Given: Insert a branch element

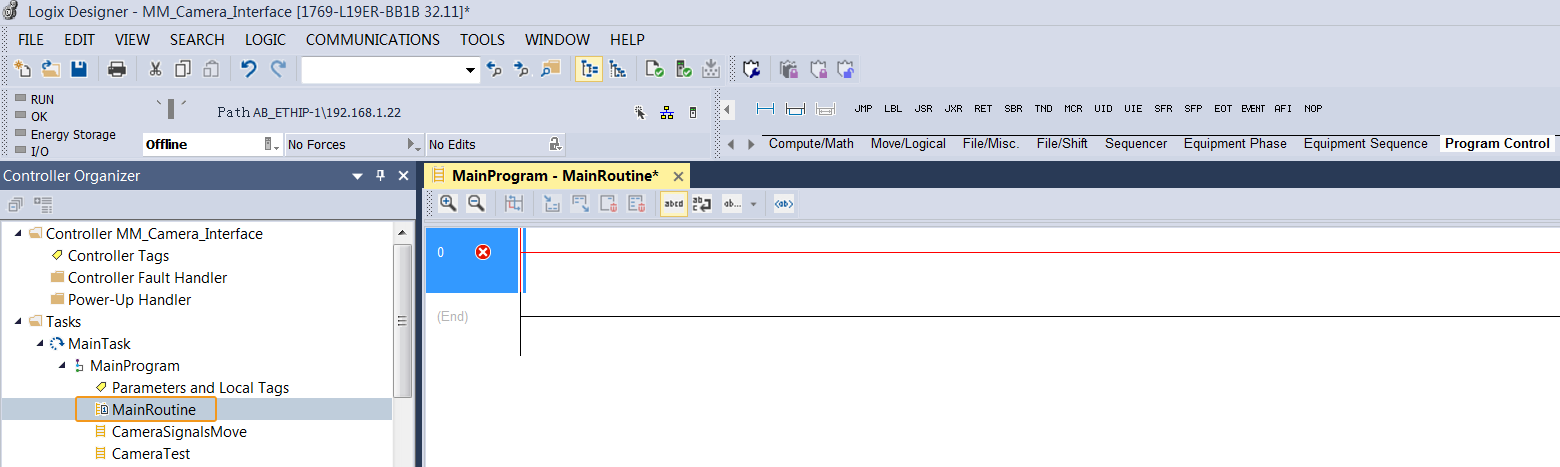Looking at the screenshot, I should point(796,109).
